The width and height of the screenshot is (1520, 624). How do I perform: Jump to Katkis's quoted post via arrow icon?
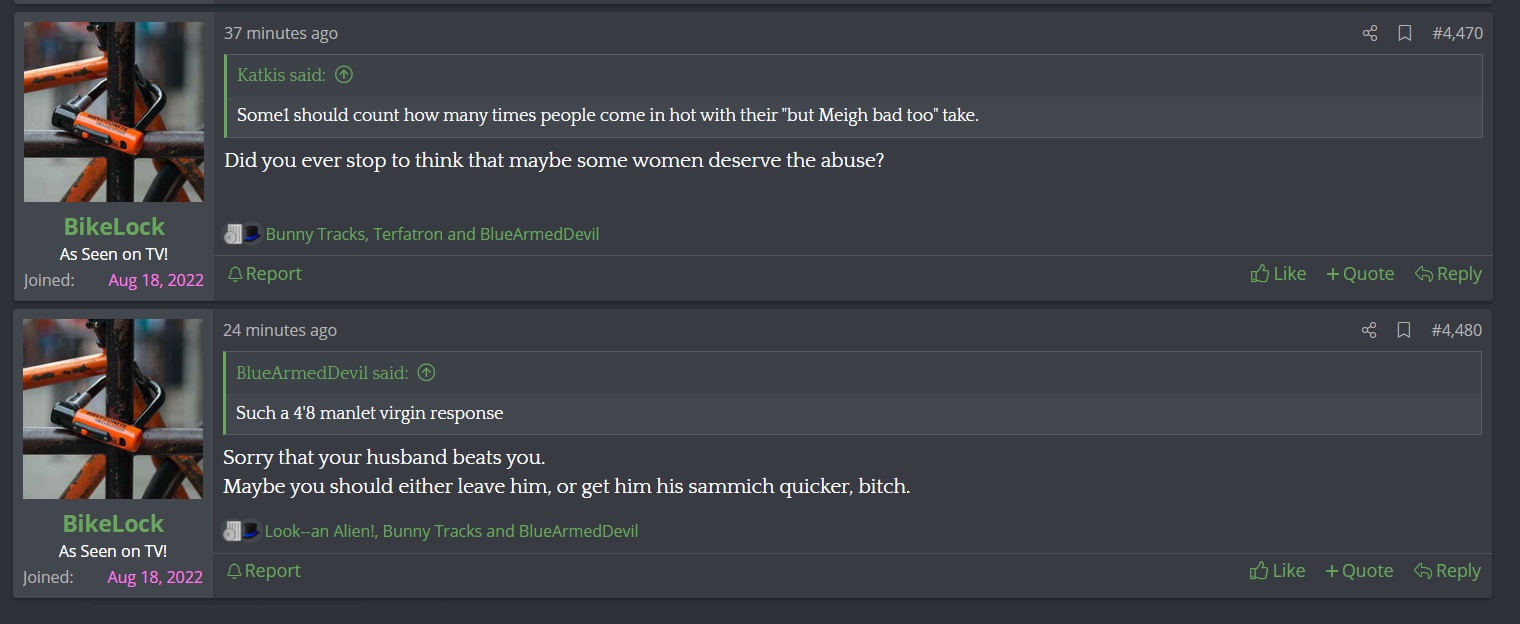(344, 75)
